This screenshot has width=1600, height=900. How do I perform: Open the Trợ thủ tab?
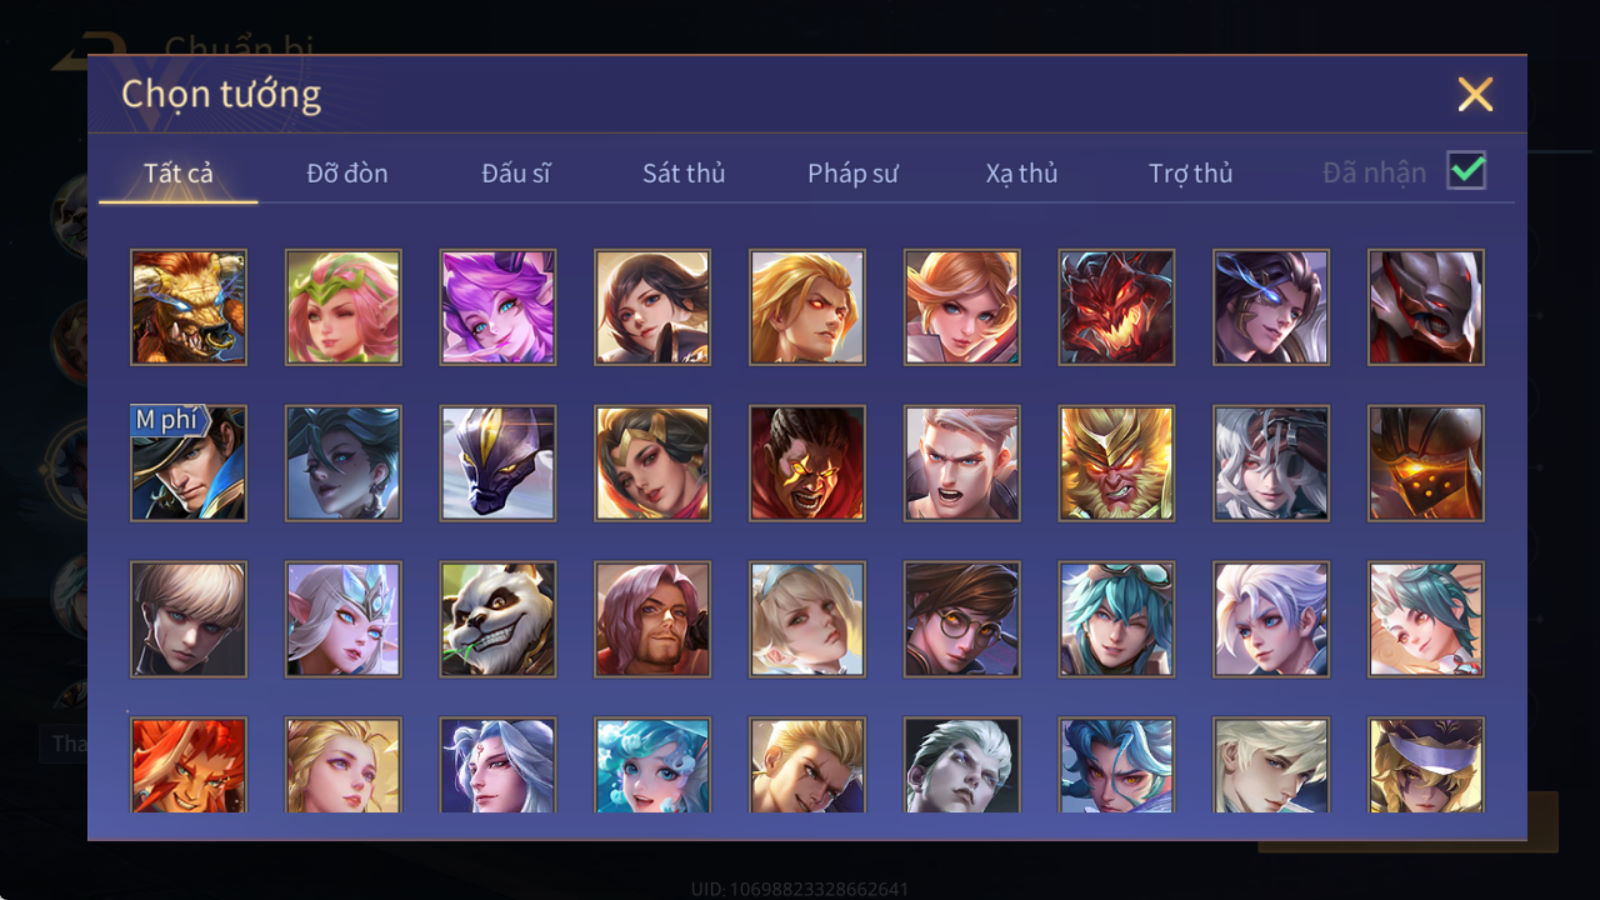(1190, 173)
